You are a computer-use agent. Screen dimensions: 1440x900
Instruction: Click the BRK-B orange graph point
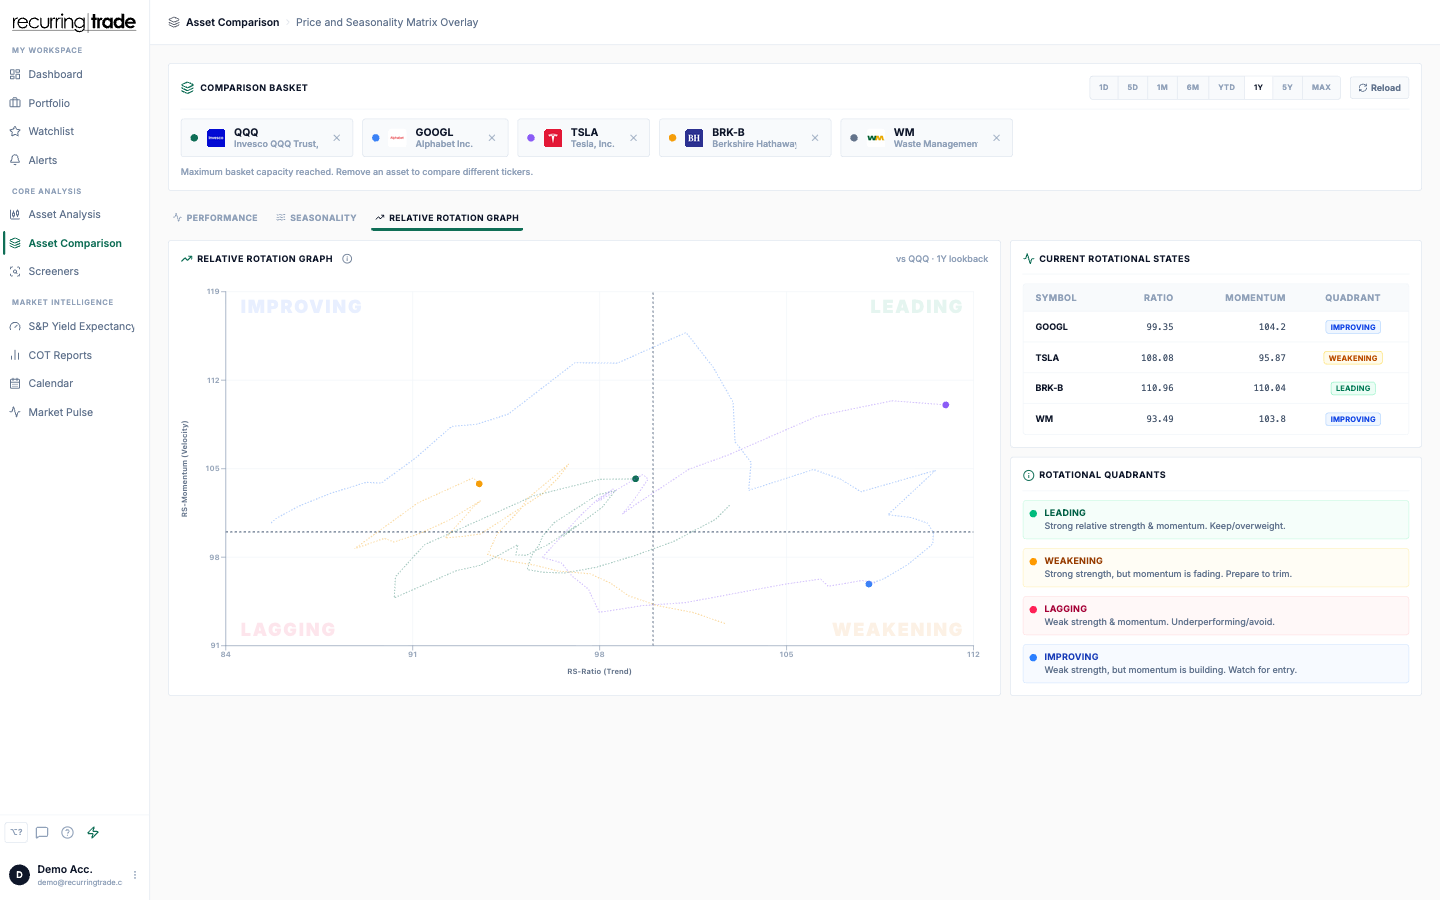click(x=479, y=484)
